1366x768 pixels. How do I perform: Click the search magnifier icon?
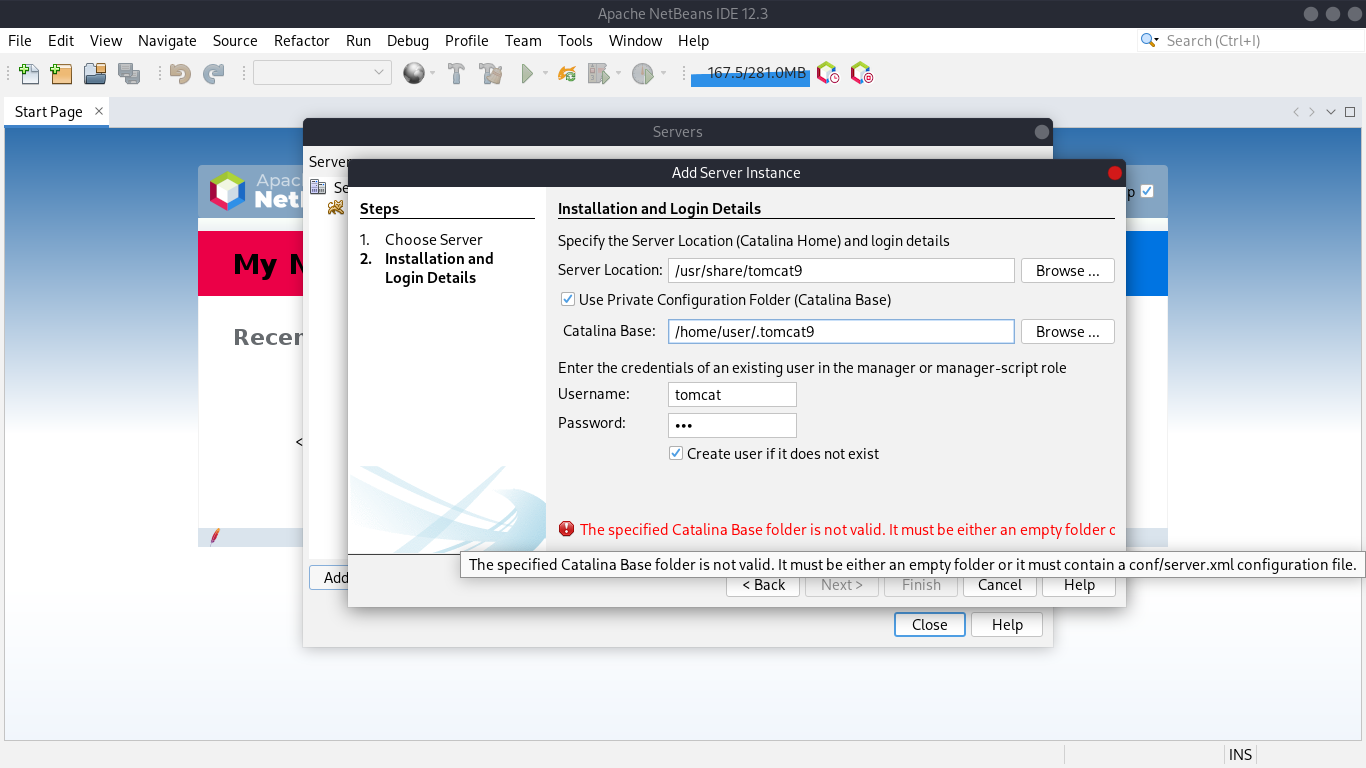point(1149,41)
